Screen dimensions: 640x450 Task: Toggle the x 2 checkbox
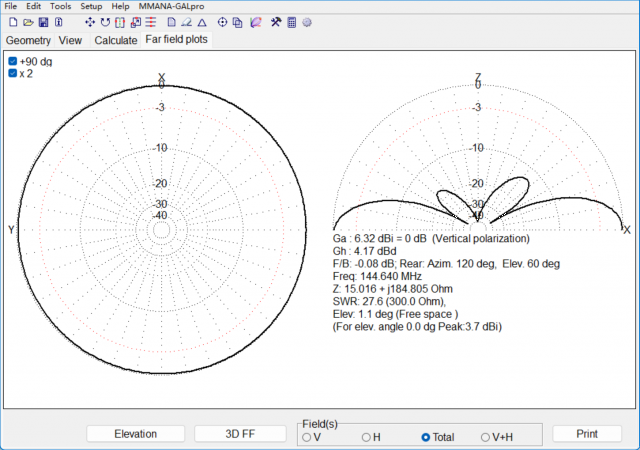13,73
